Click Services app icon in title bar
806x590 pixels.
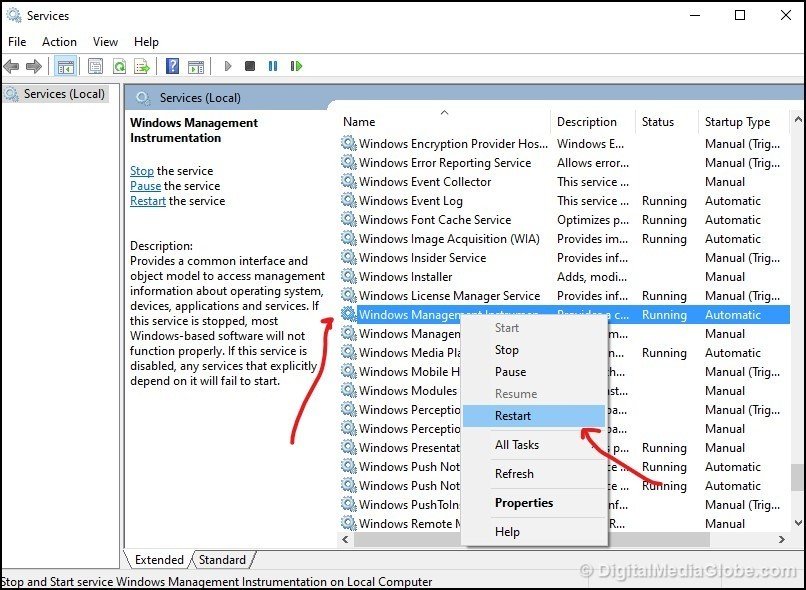click(x=13, y=15)
